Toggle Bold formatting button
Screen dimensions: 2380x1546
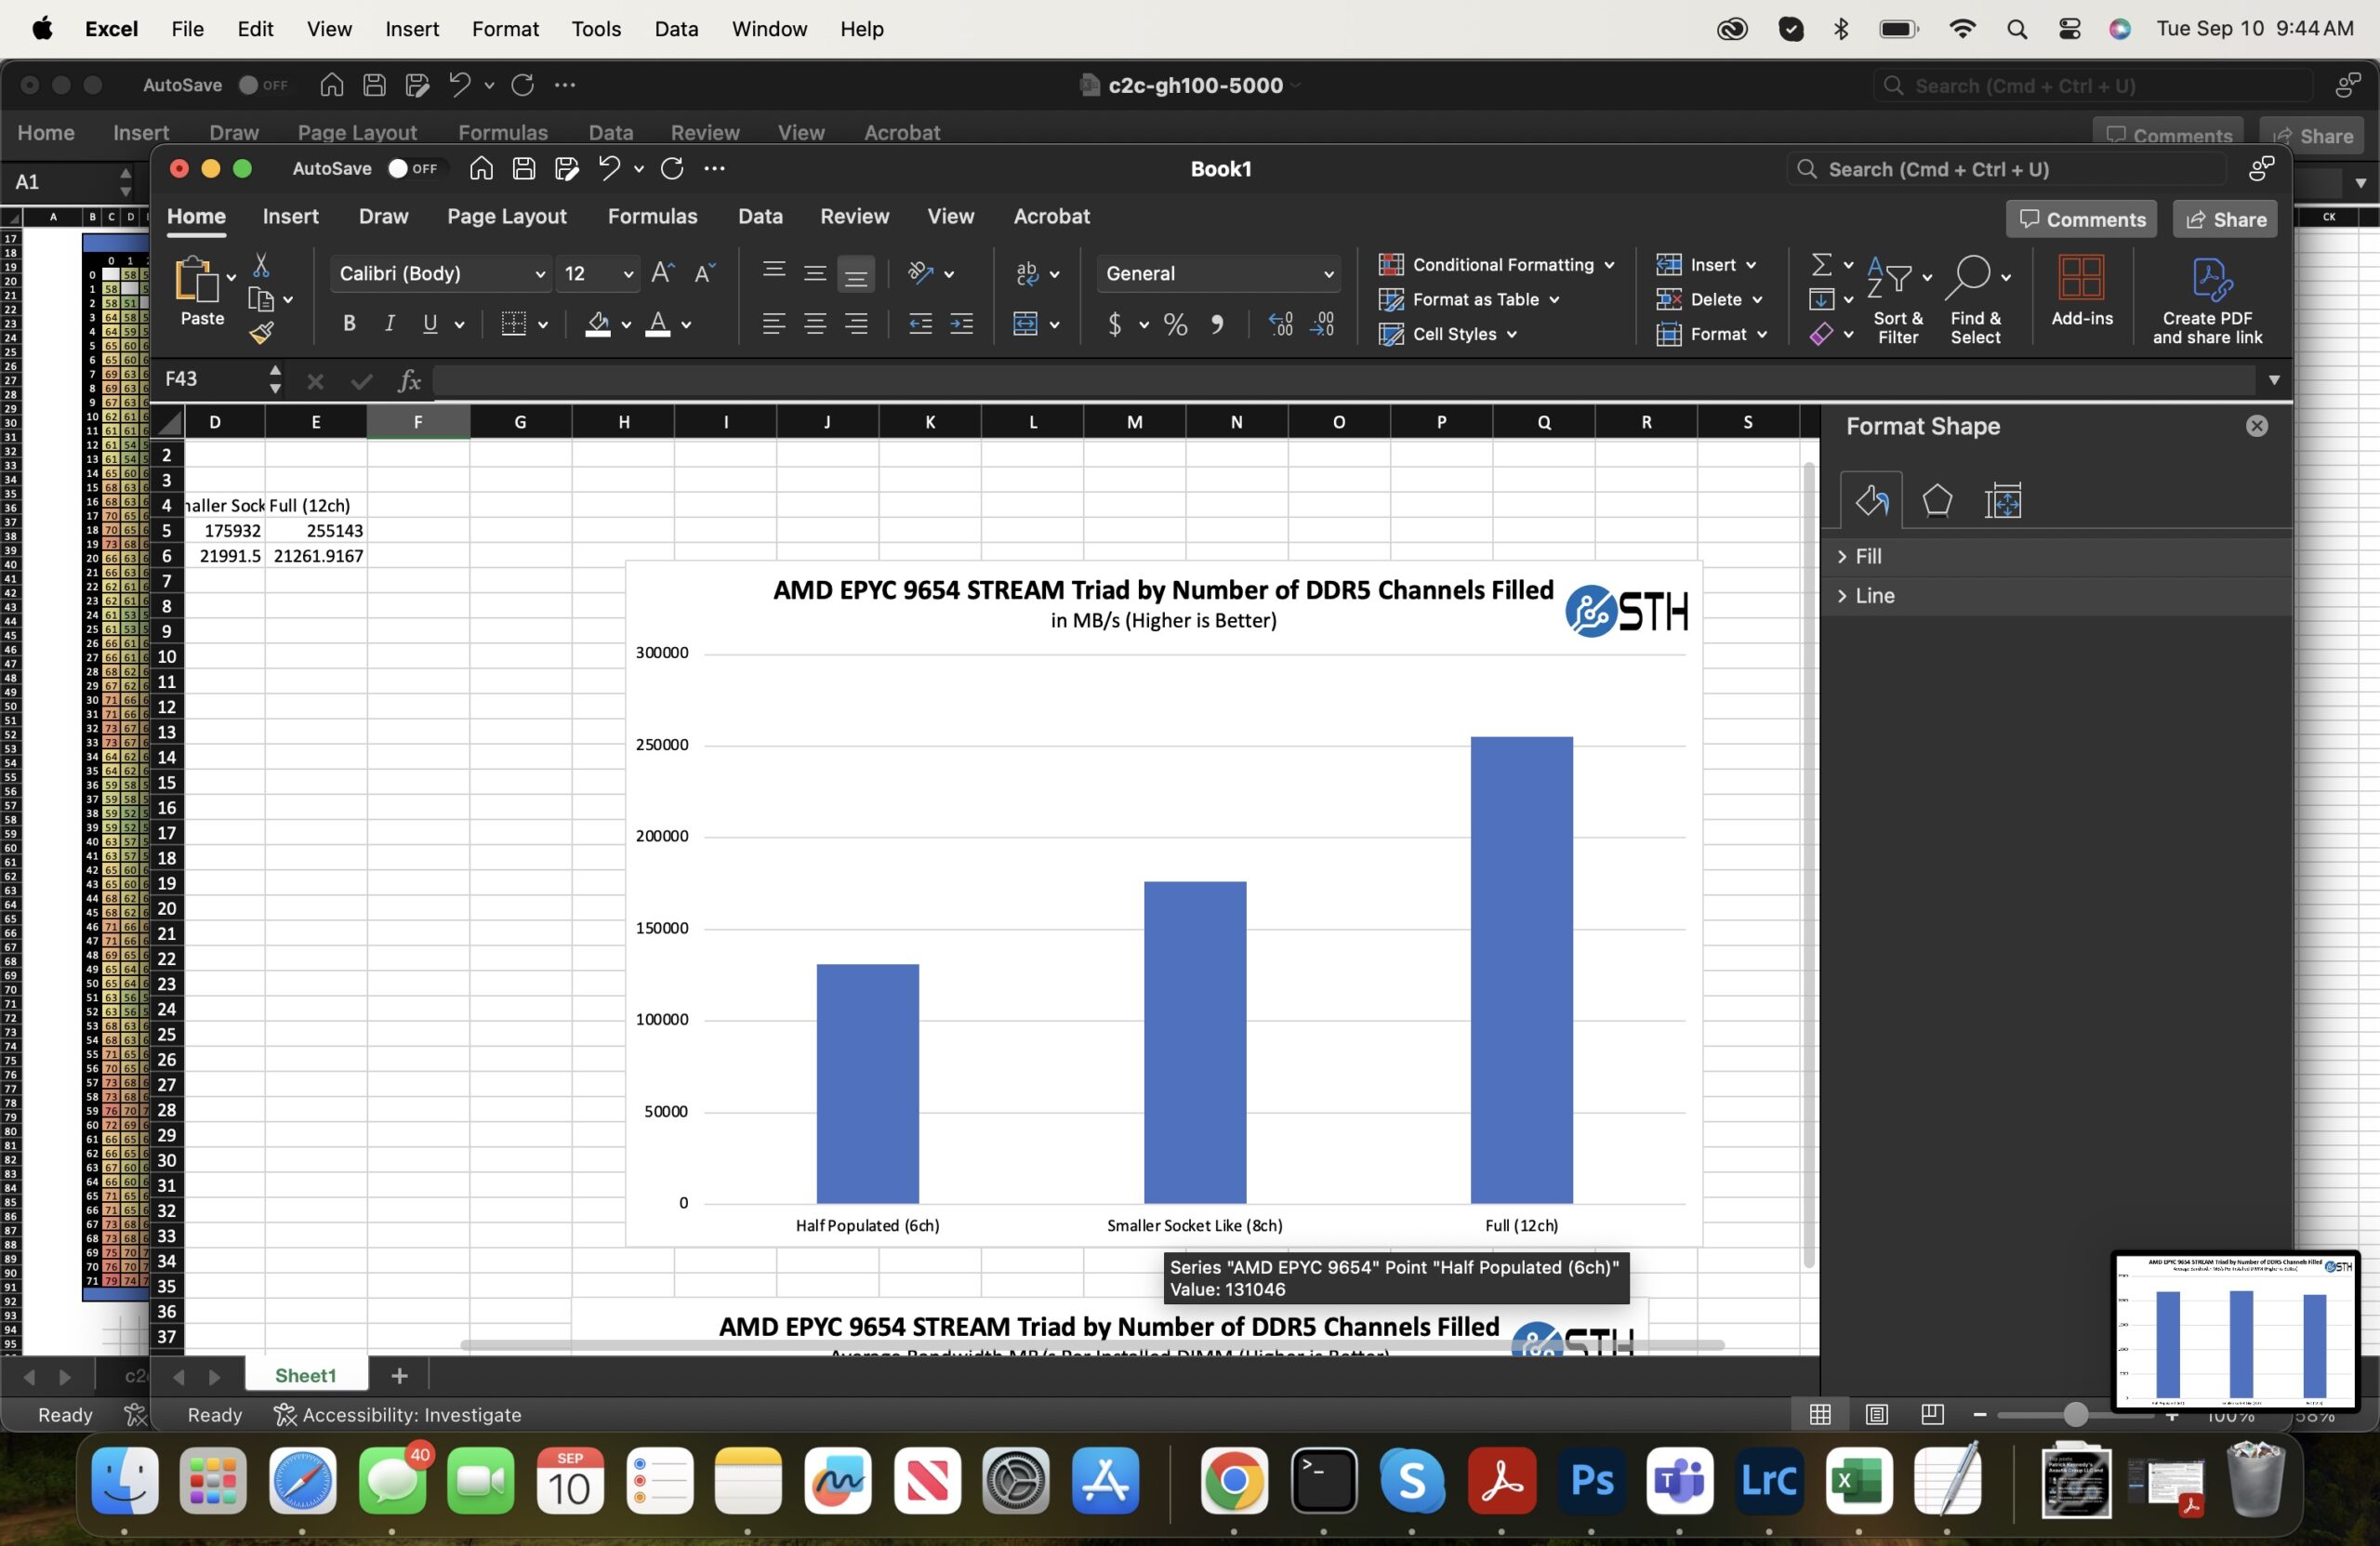coord(349,324)
